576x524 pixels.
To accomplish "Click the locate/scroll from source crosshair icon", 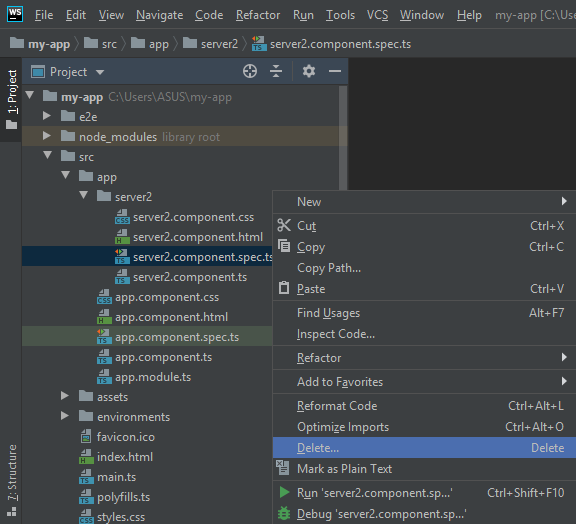I will pyautogui.click(x=250, y=71).
